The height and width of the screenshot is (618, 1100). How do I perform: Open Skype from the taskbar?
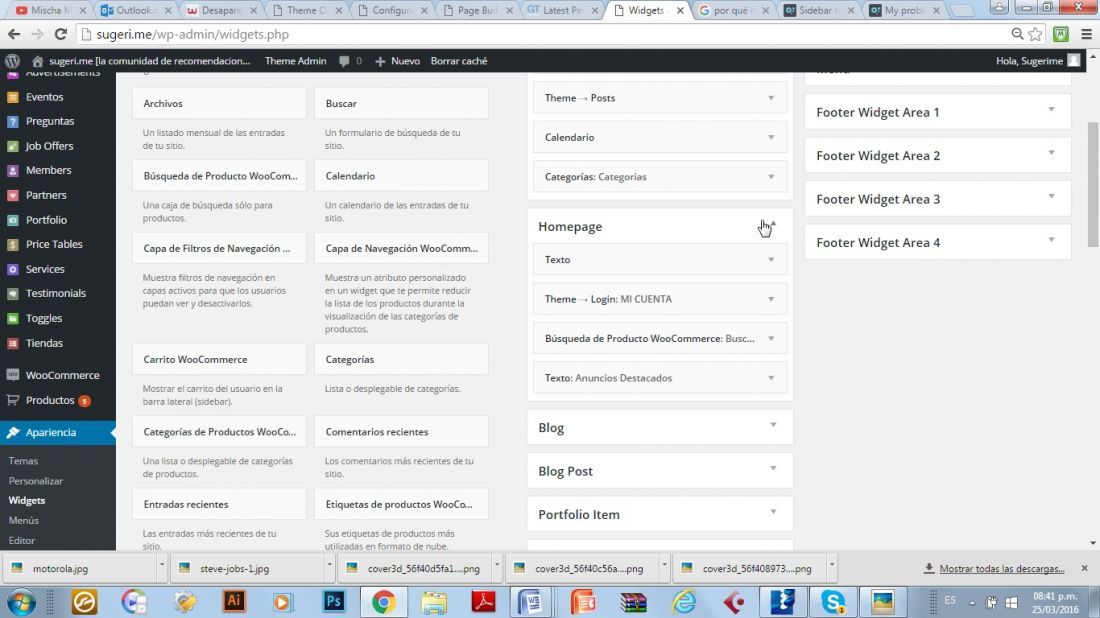pos(833,602)
